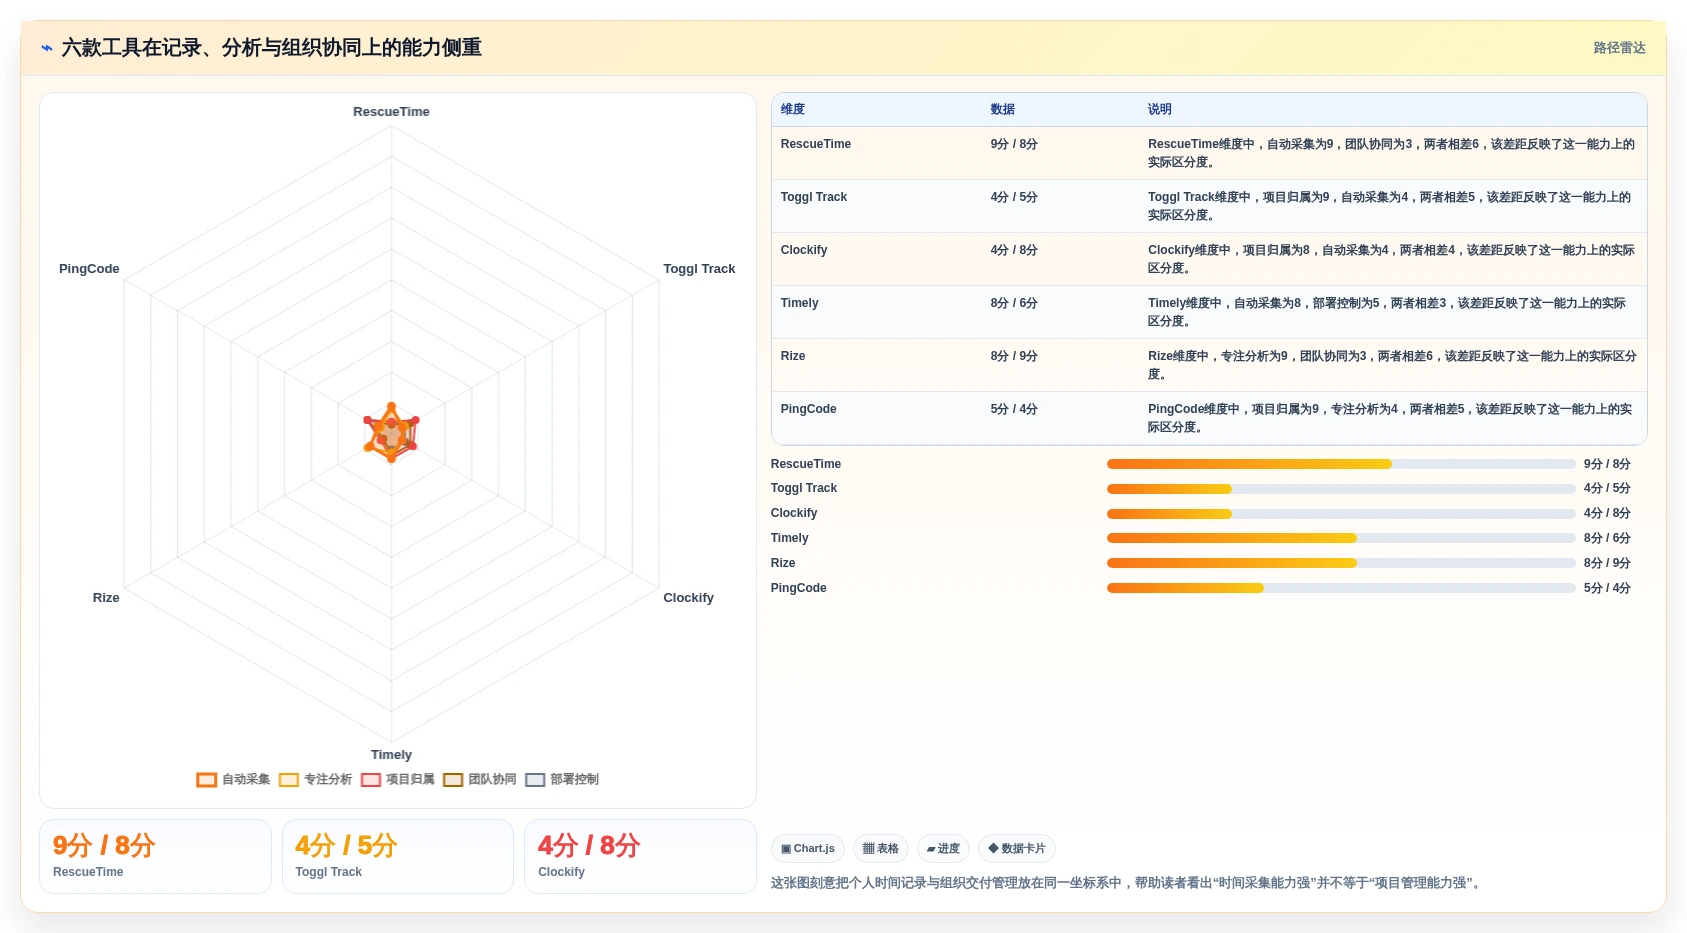Select the PingCode table row name

coord(809,409)
